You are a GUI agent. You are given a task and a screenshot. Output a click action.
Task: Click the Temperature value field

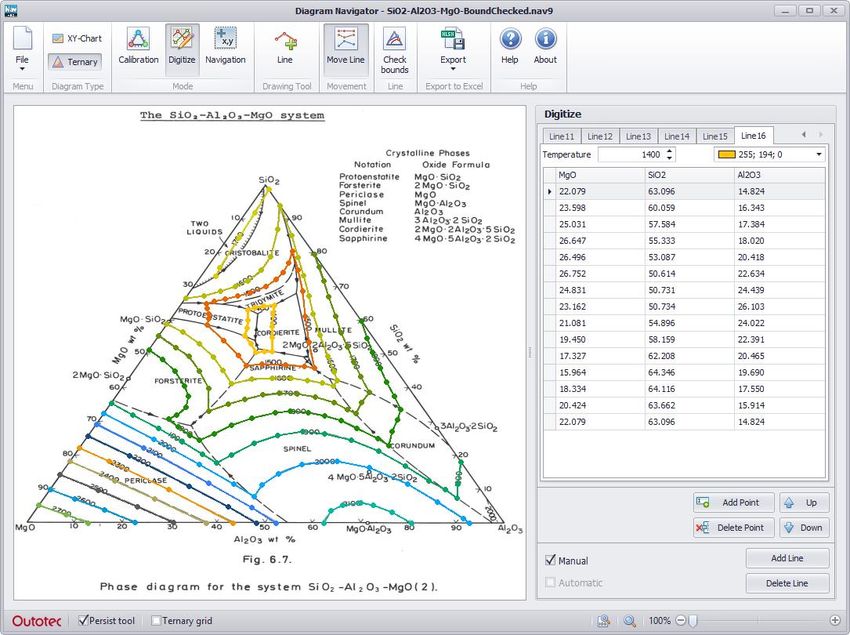point(631,155)
